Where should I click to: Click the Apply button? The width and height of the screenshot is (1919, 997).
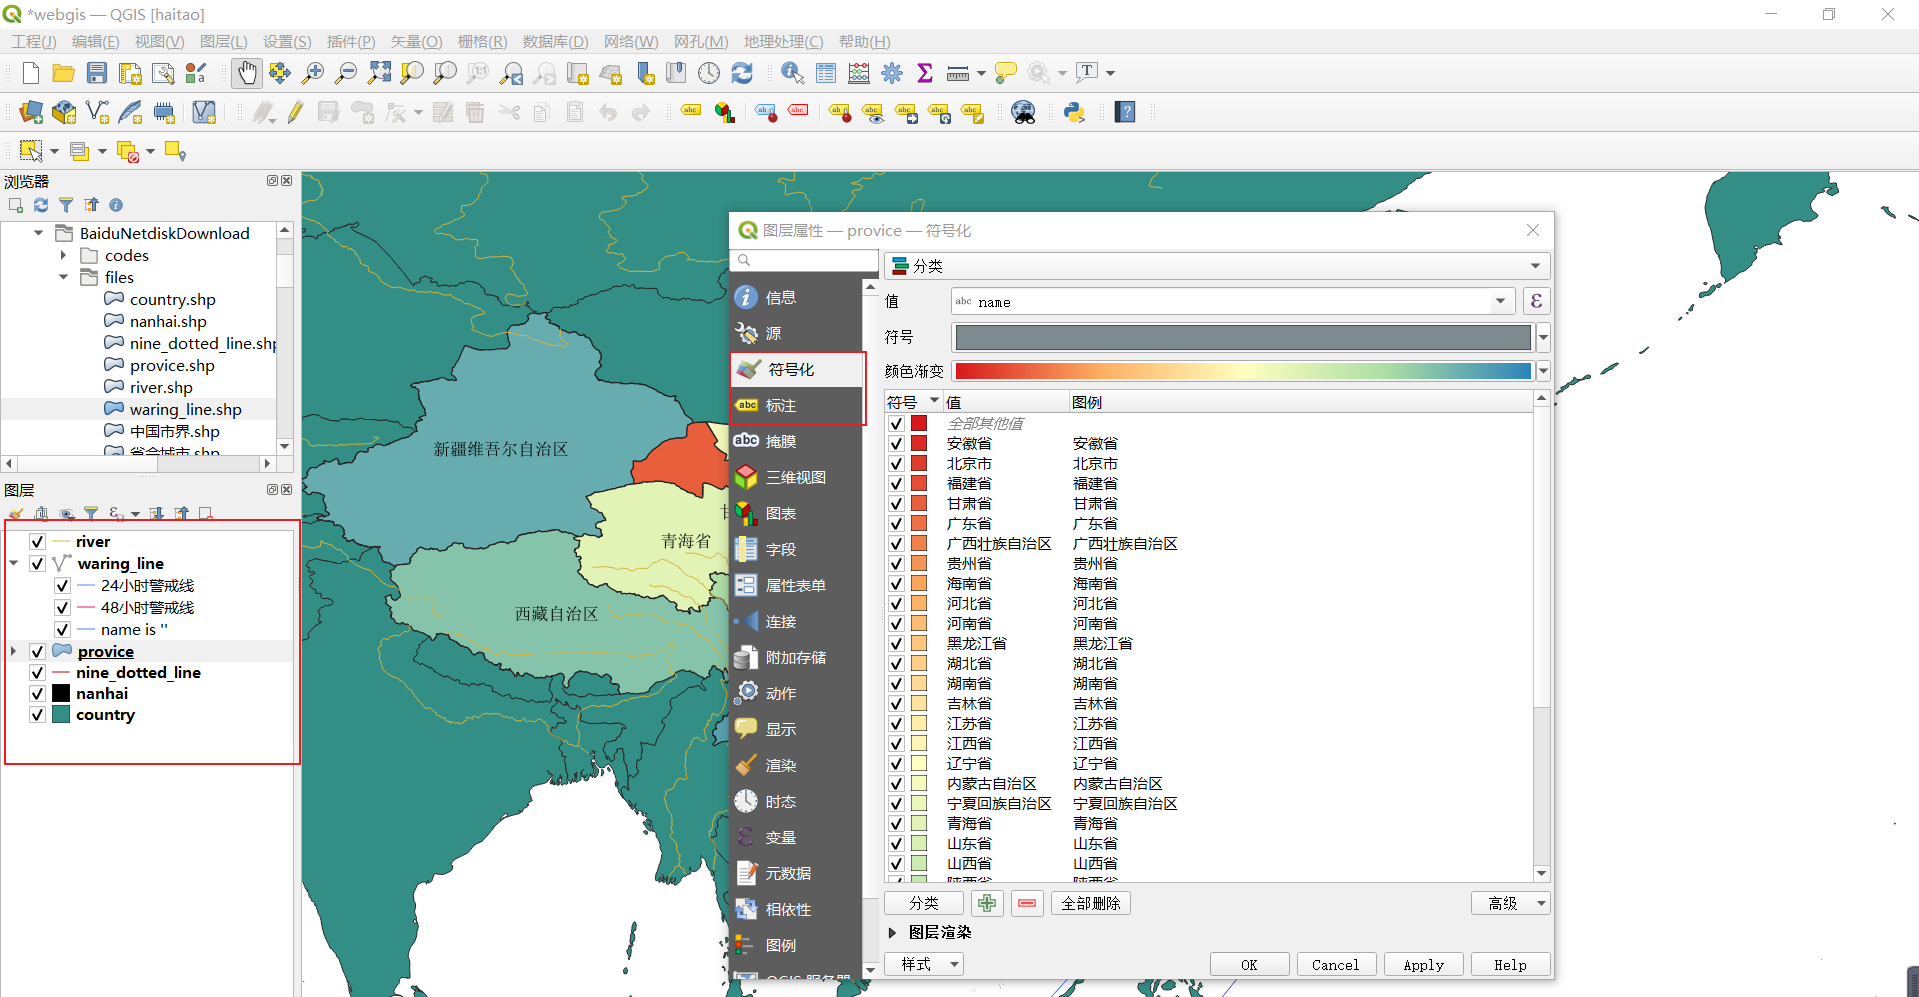pyautogui.click(x=1423, y=964)
